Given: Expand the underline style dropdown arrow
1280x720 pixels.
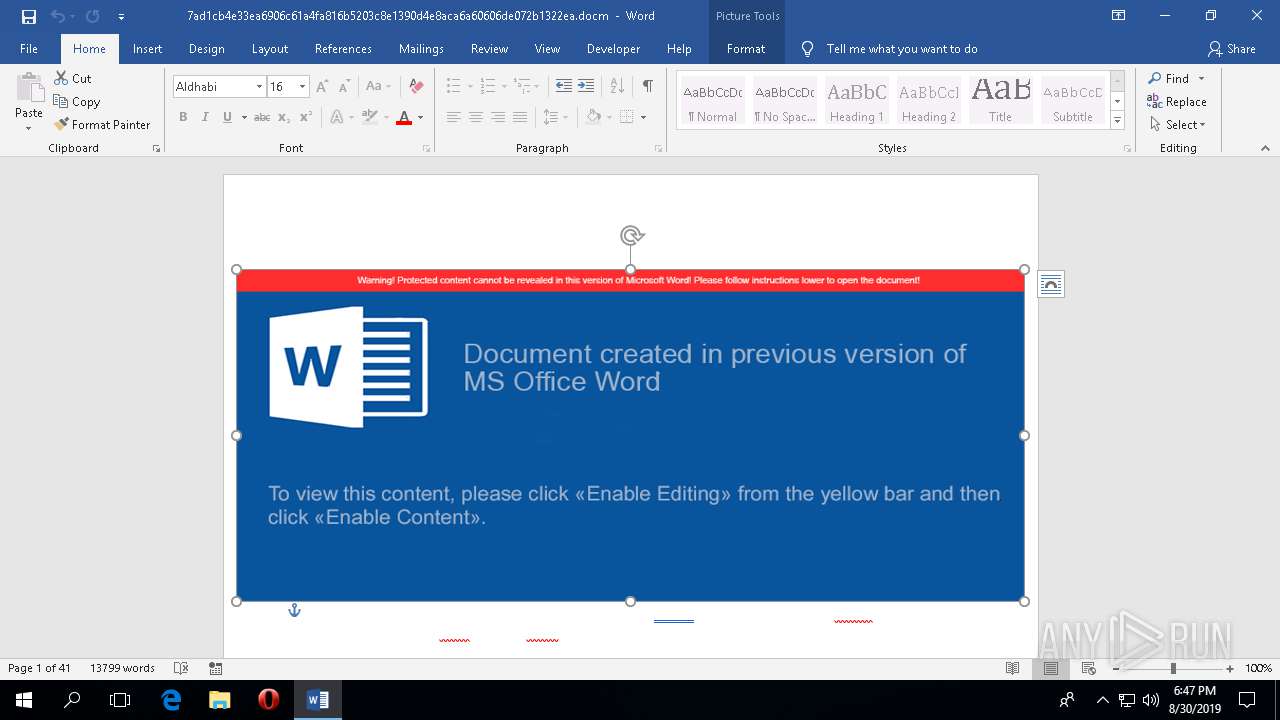Looking at the screenshot, I should 243,118.
